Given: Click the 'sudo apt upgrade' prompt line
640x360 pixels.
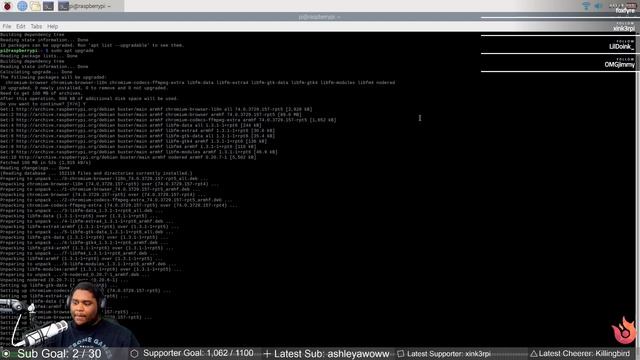Looking at the screenshot, I should click(x=47, y=51).
